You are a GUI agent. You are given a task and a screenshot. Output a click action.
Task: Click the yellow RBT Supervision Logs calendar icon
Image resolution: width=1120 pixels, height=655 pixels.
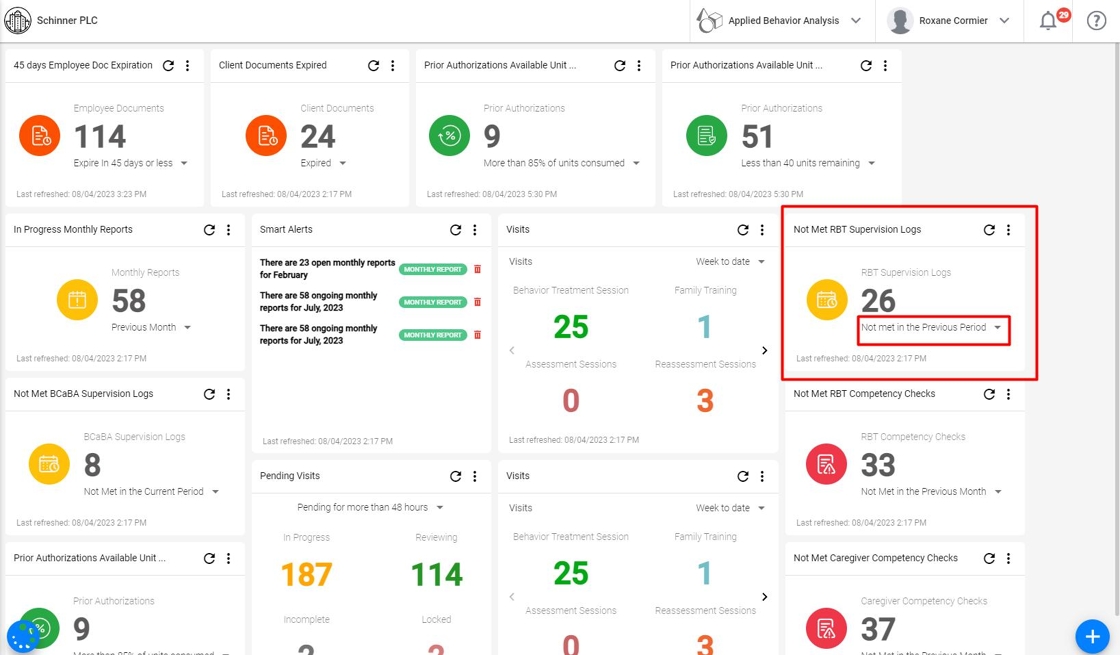[x=827, y=299]
